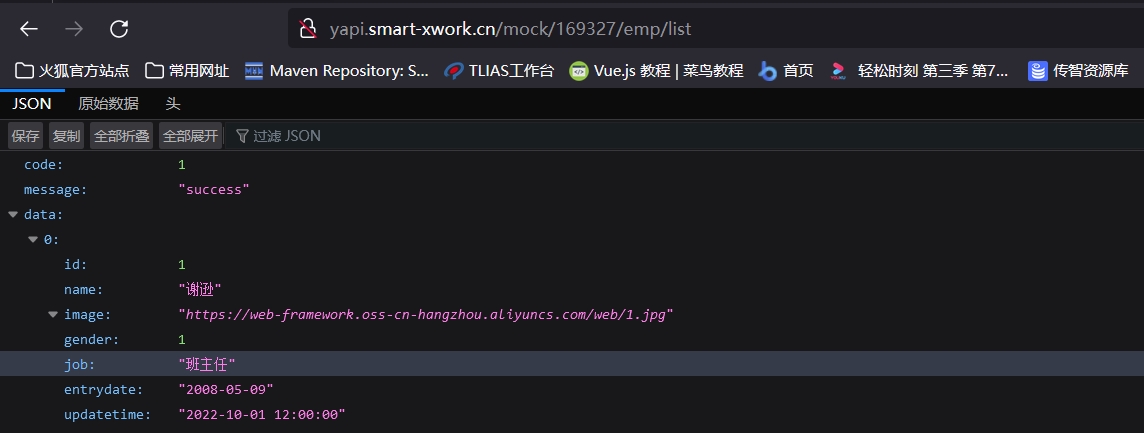
Task: Collapse the image row arrow
Action: (x=53, y=314)
